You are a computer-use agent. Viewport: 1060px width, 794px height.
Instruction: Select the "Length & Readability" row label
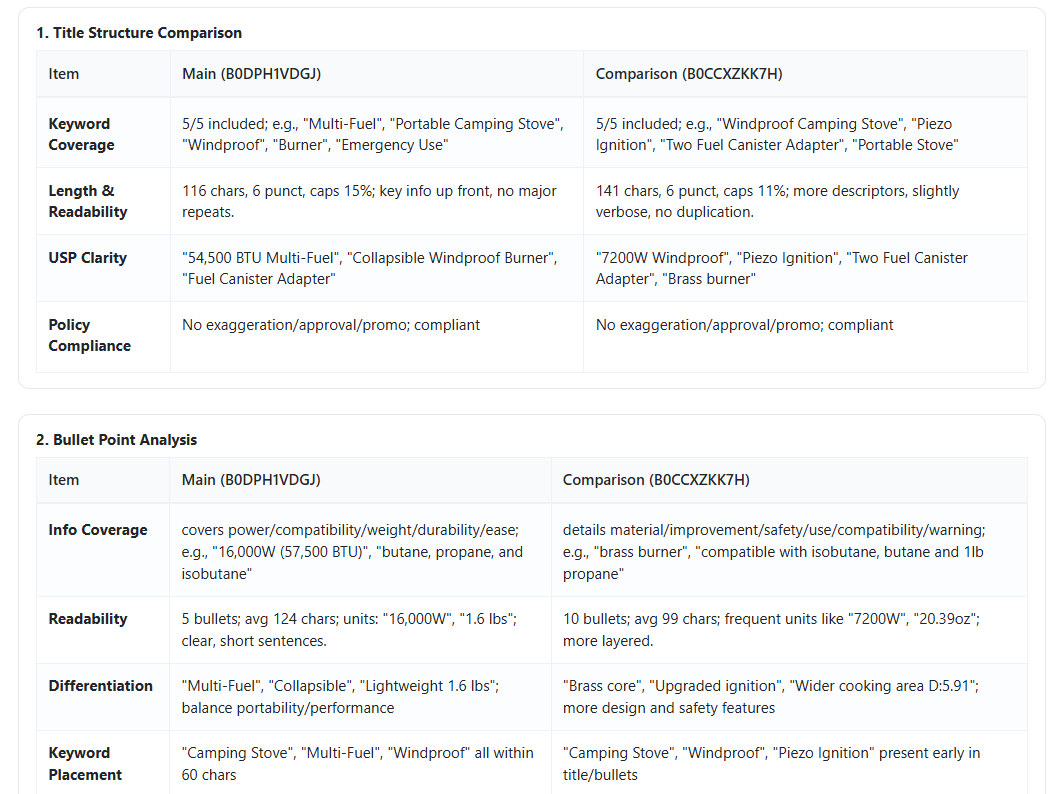[x=88, y=201]
